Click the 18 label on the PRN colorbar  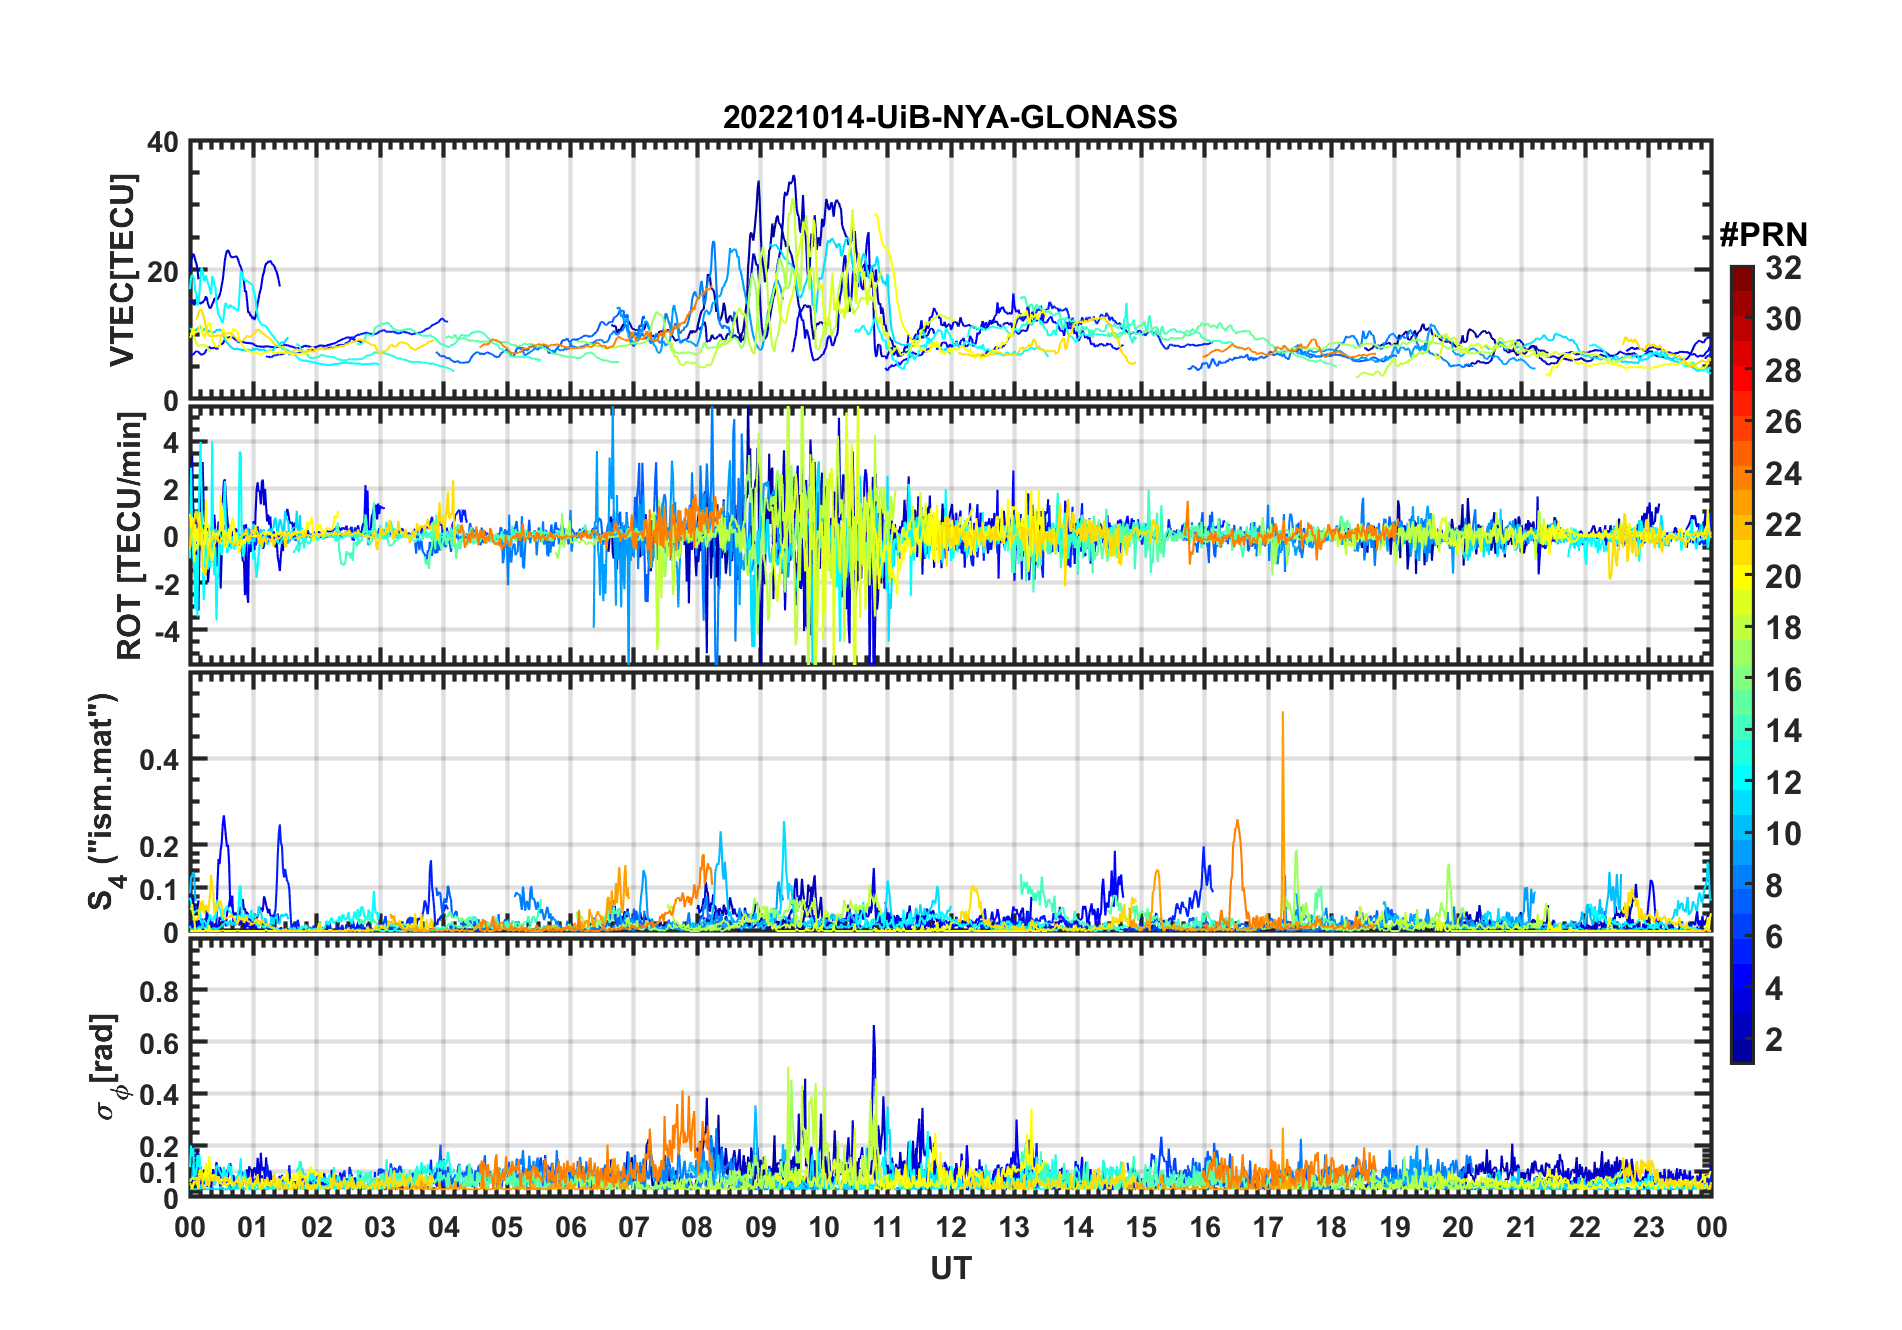(x=1783, y=628)
